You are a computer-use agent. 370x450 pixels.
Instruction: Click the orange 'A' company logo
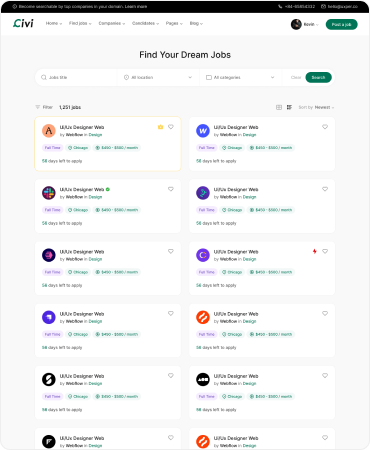click(x=49, y=131)
